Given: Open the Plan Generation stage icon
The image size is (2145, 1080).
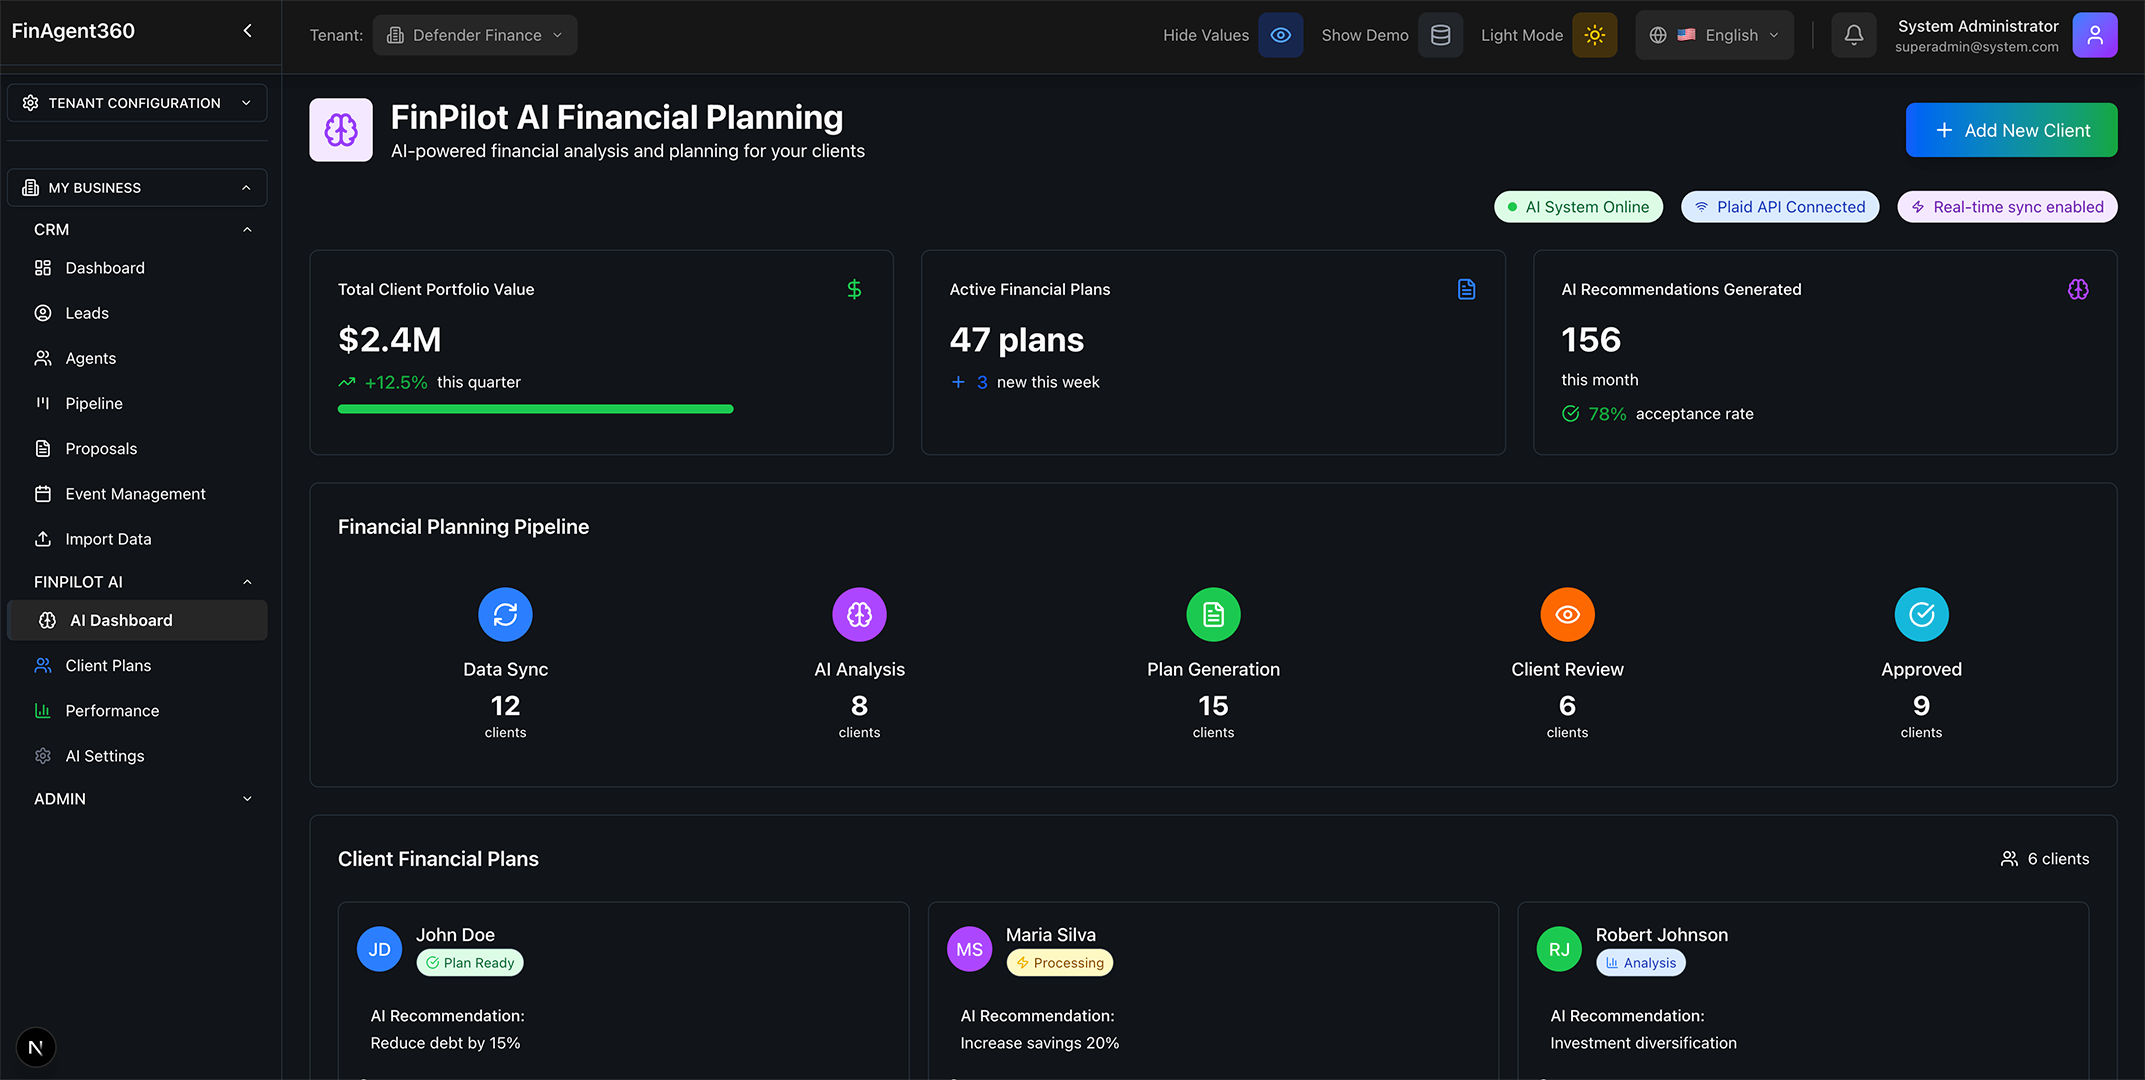Looking at the screenshot, I should click(1213, 614).
